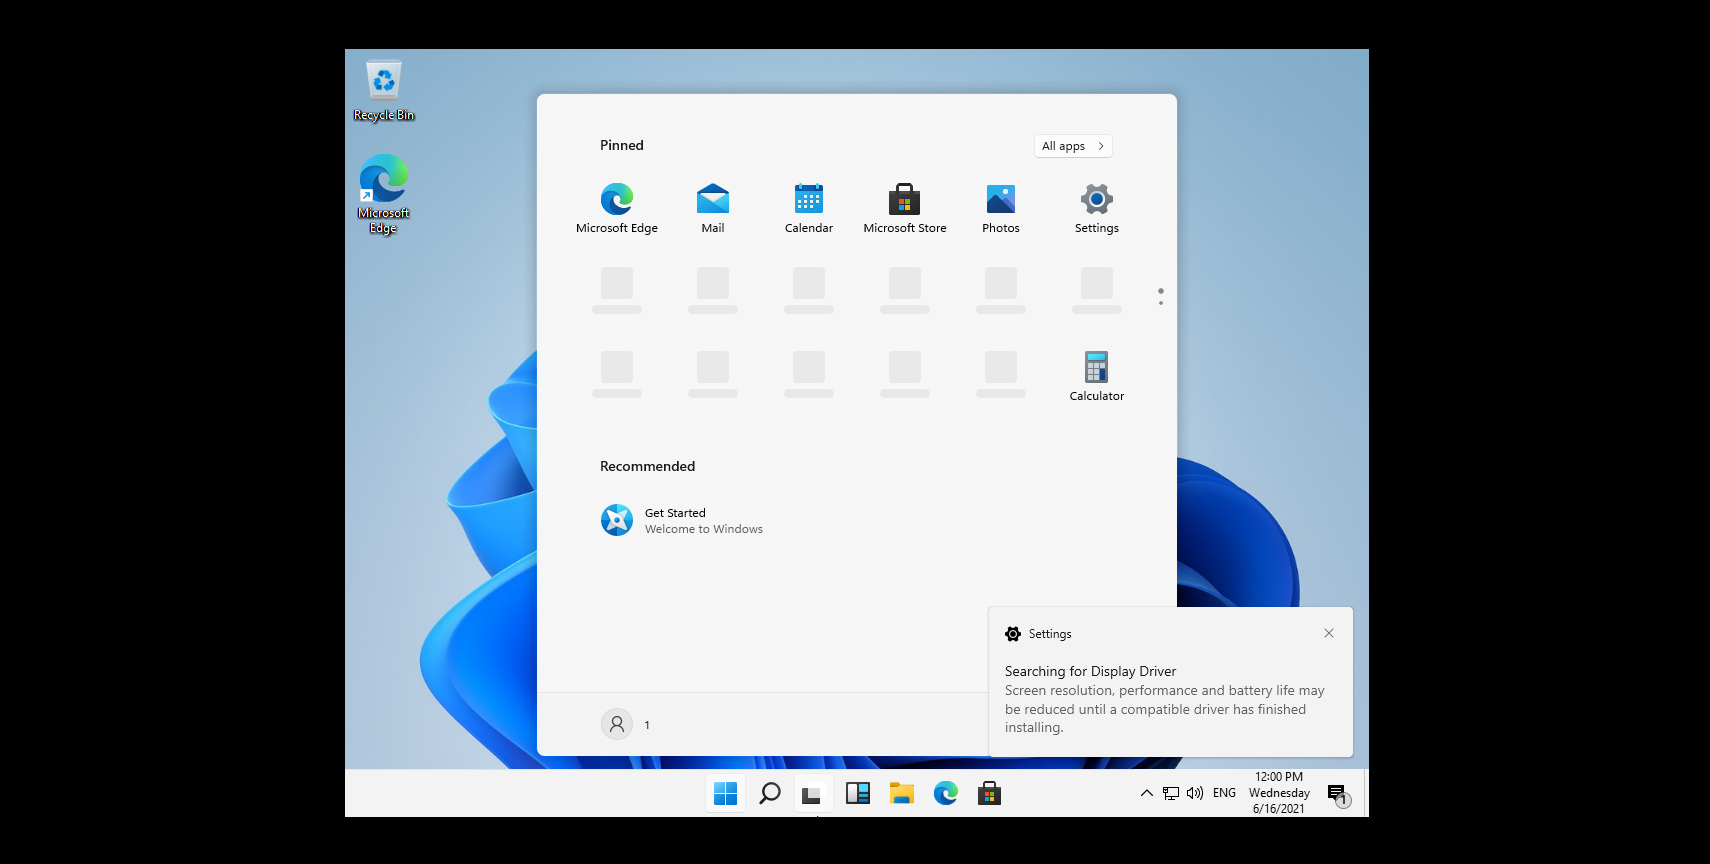
Task: Open the notification center icon
Action: click(x=1338, y=794)
